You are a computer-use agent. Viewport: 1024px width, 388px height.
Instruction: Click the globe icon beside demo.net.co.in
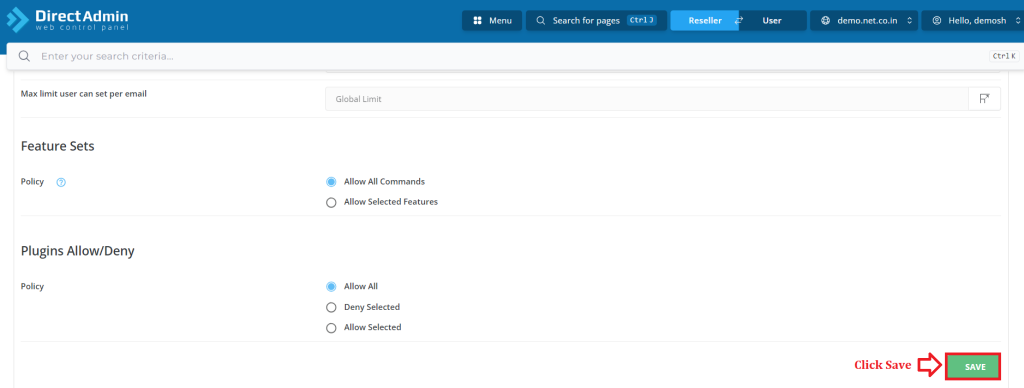(x=825, y=21)
